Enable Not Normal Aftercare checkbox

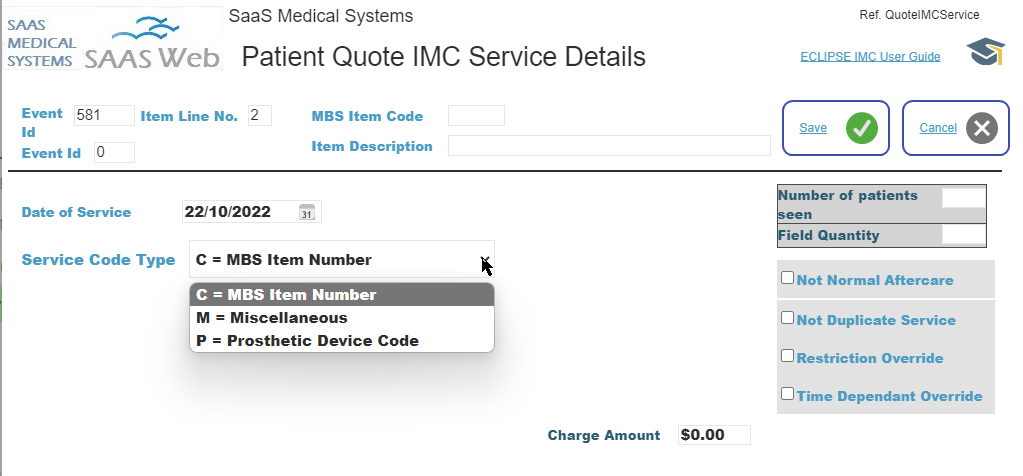click(x=787, y=278)
